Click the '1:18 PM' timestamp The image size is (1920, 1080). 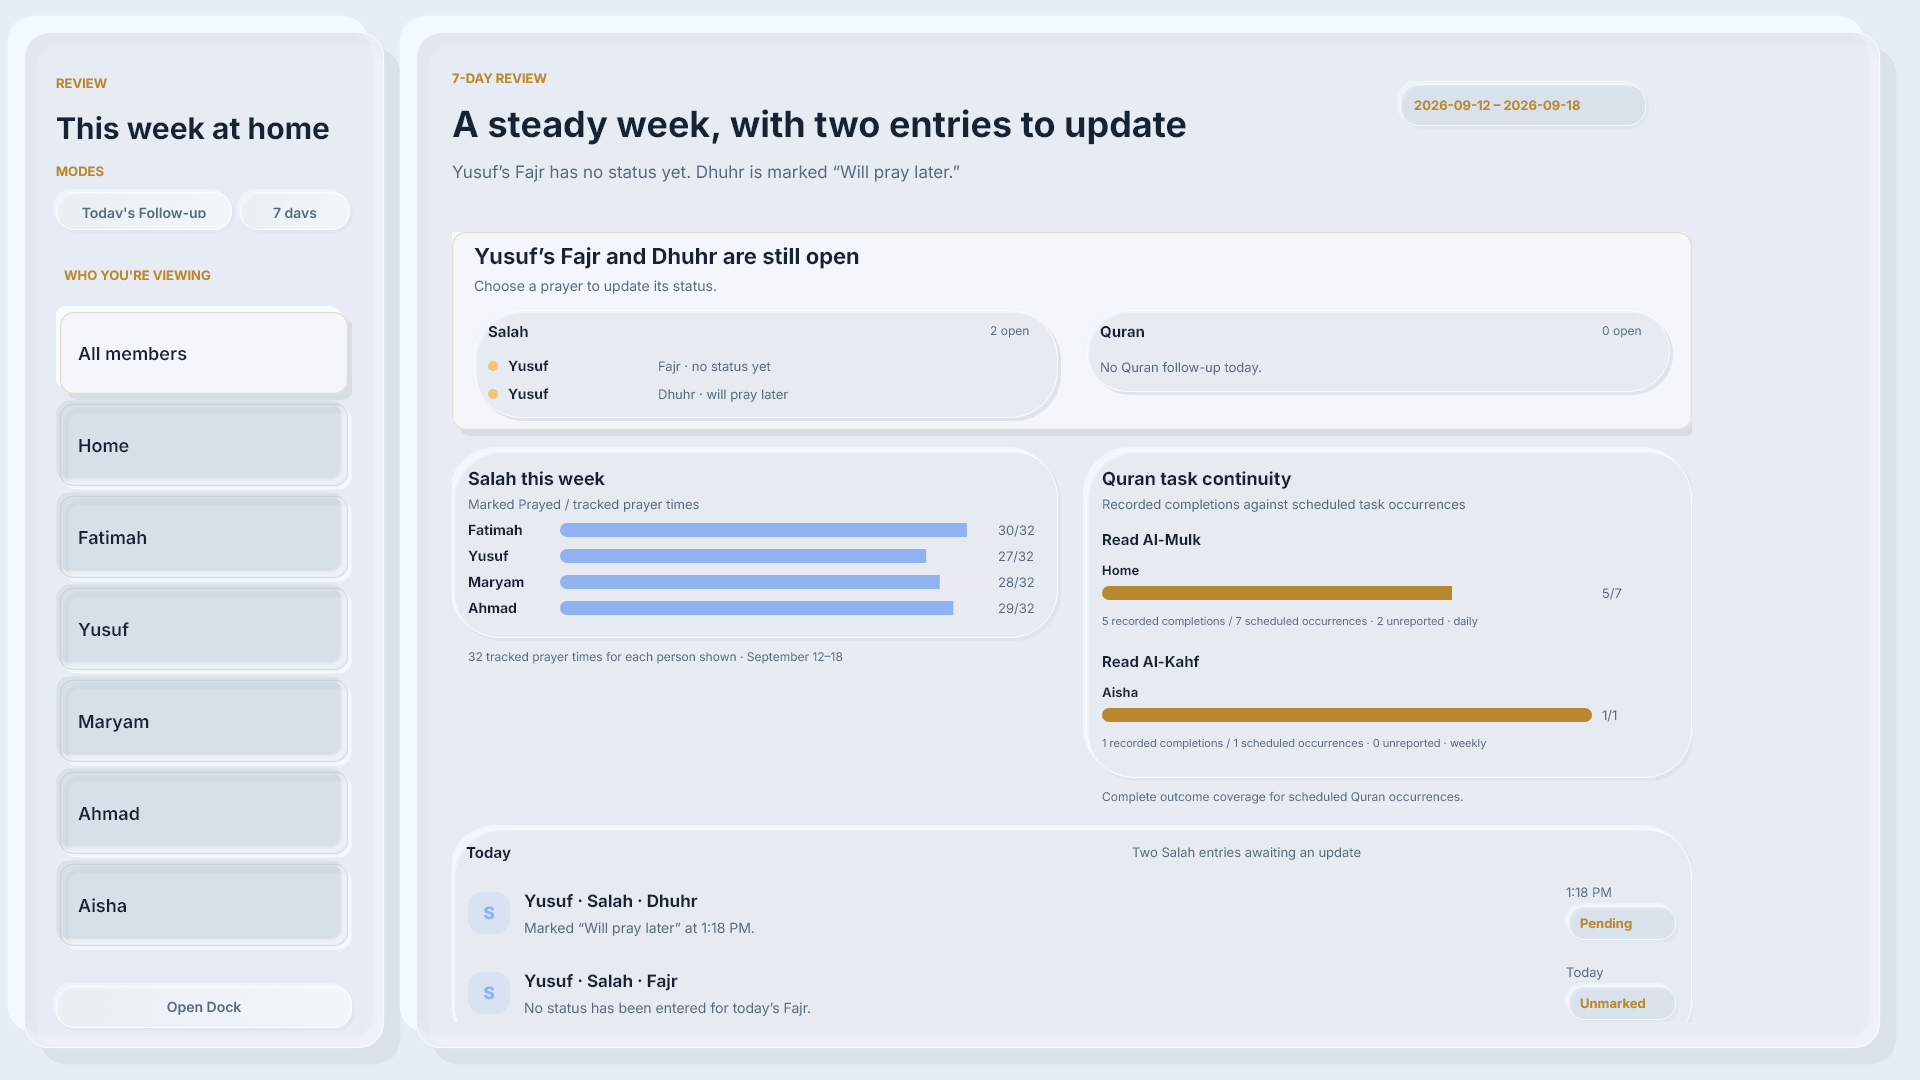coord(1588,892)
